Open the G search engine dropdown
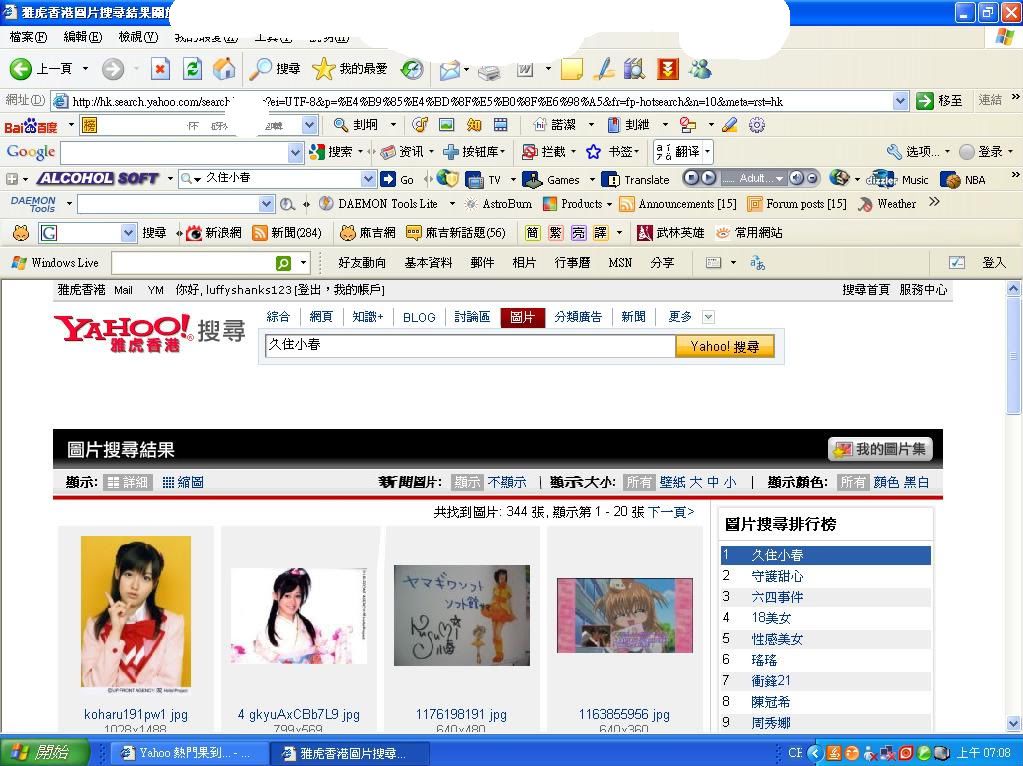The image size is (1023, 766). [129, 233]
